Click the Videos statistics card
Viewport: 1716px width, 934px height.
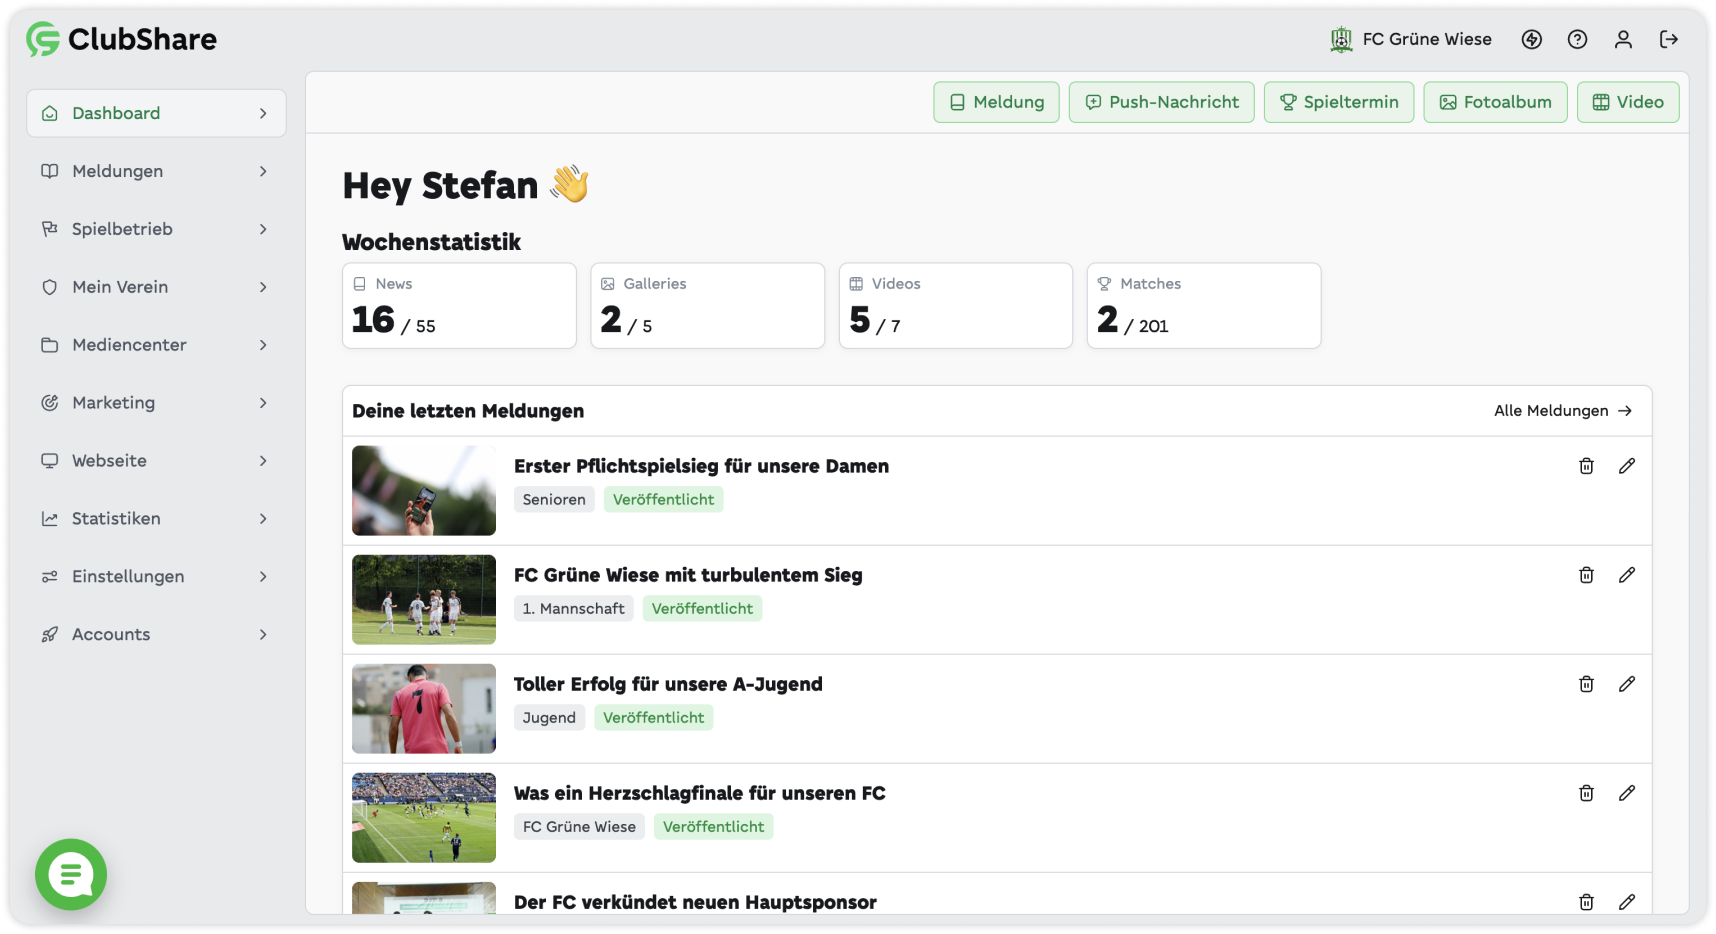click(955, 306)
